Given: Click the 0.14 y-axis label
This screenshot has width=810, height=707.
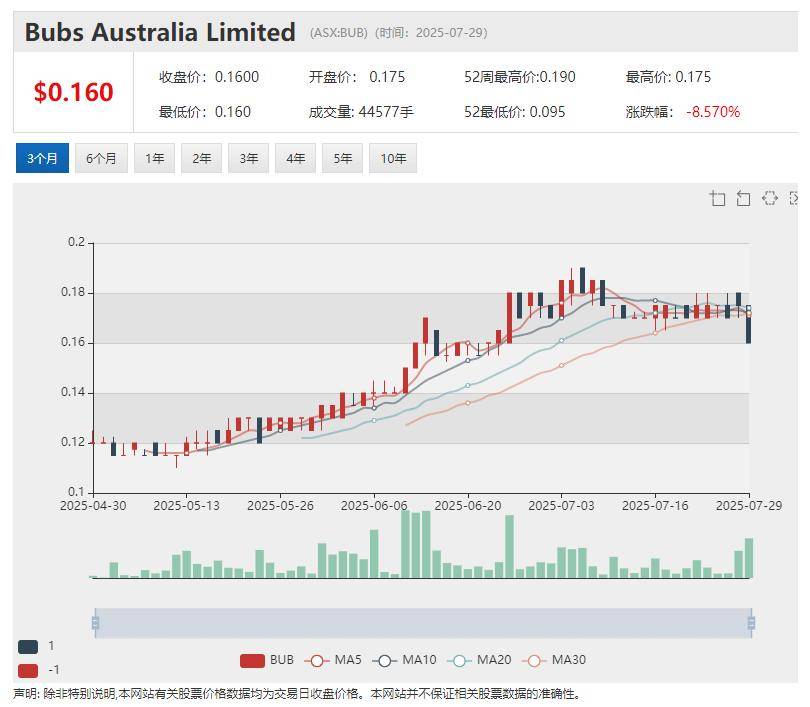Looking at the screenshot, I should click(x=73, y=392).
